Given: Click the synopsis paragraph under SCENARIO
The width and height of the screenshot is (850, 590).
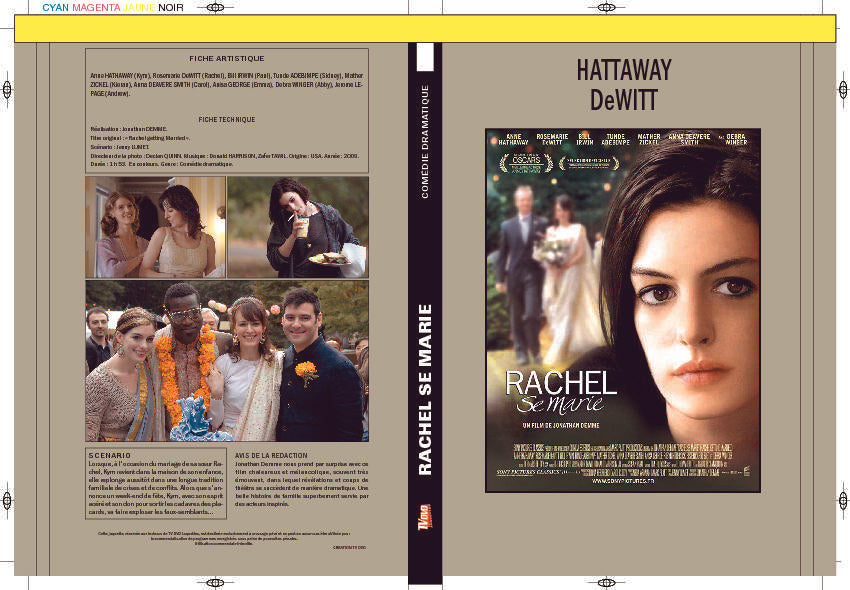Looking at the screenshot, I should (x=156, y=488).
